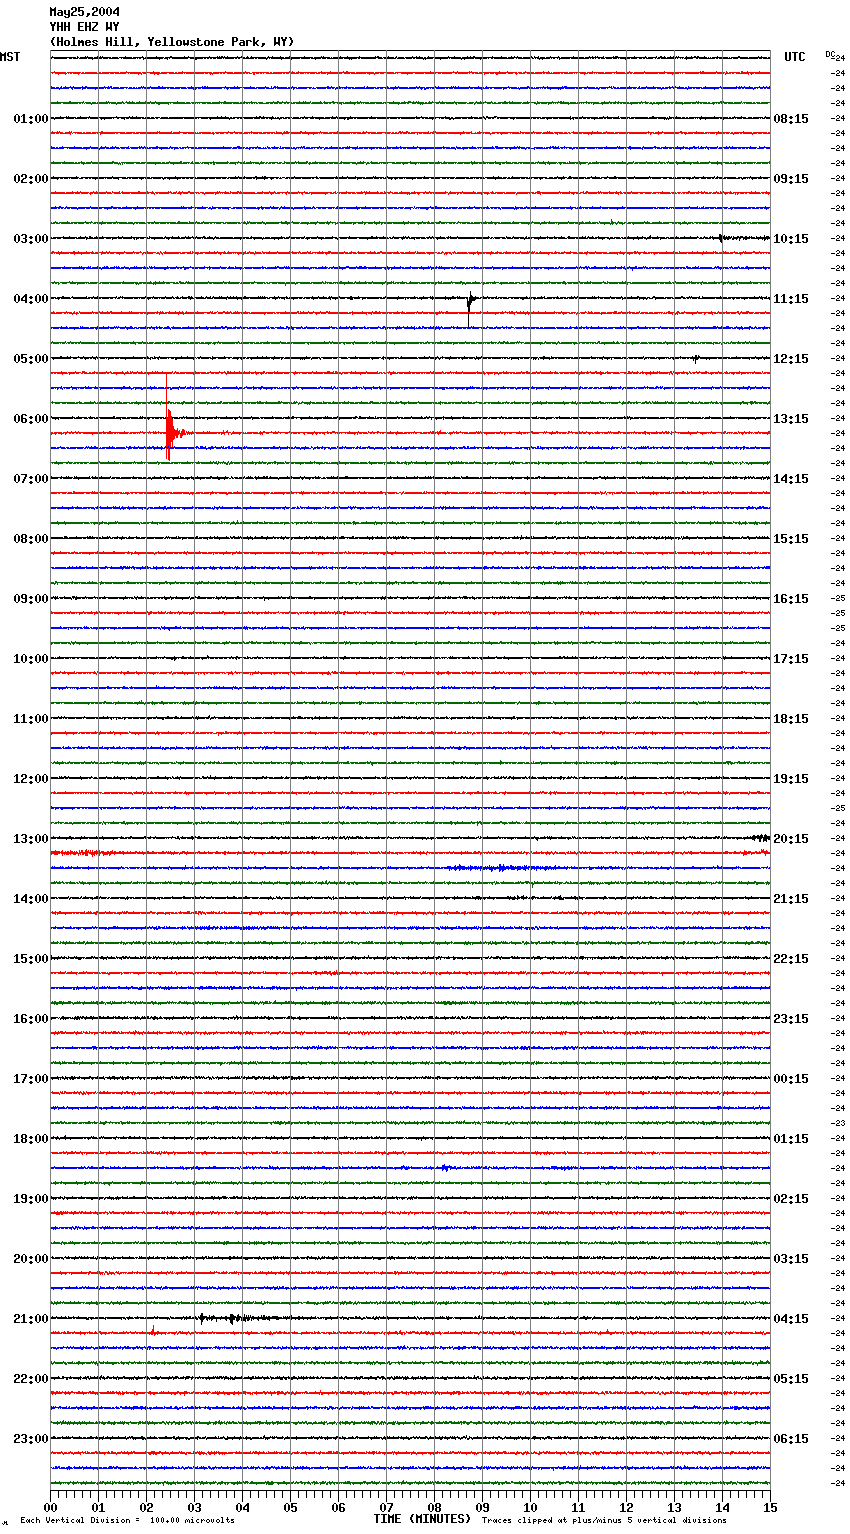Click the 12:15 UTC time label
This screenshot has height=1534, width=850.
coord(791,359)
